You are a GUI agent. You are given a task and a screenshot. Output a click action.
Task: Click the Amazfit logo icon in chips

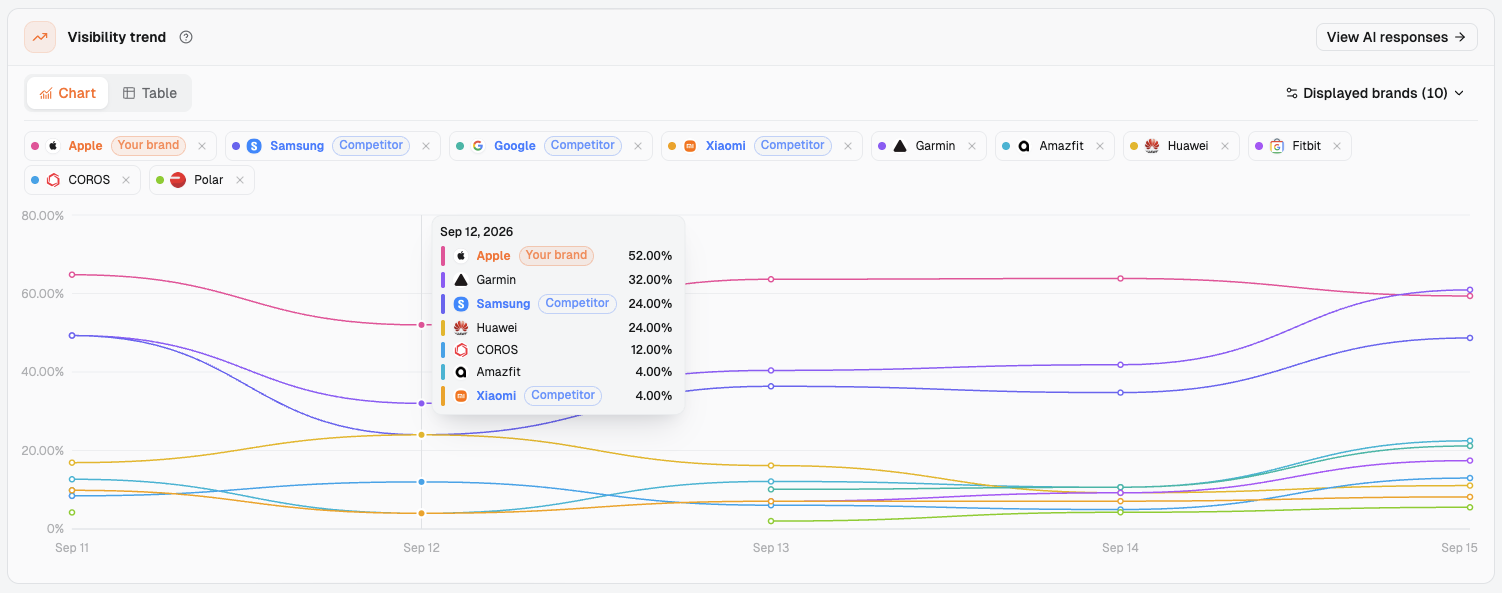1024,146
